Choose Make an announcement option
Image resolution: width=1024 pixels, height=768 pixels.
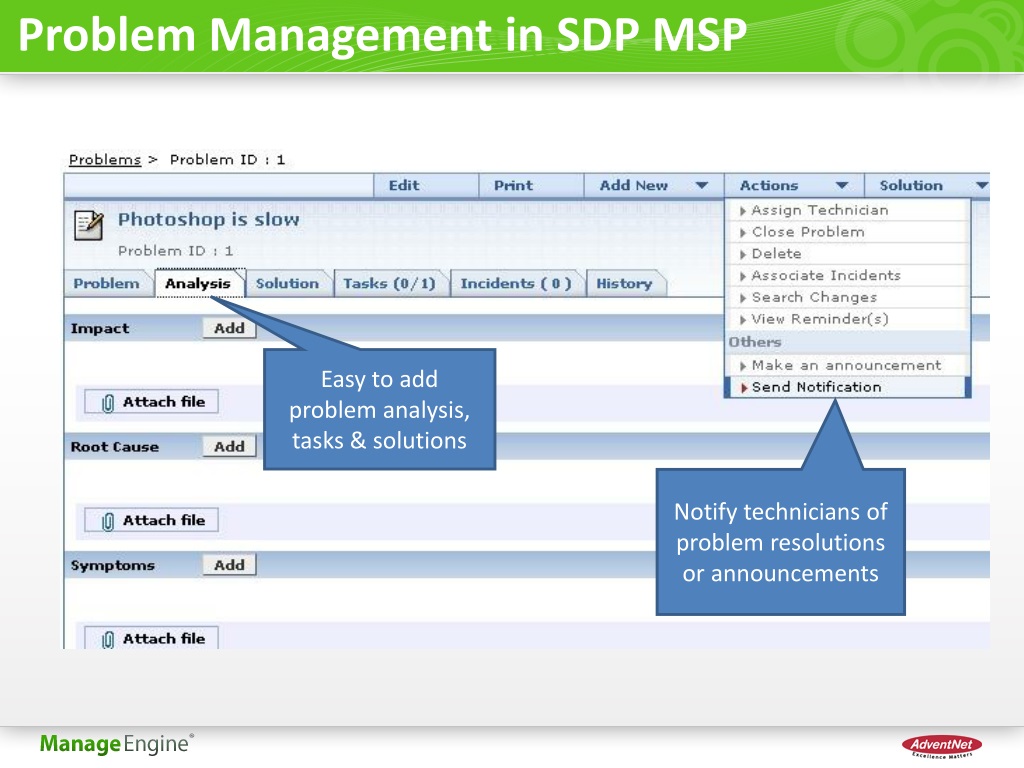(x=846, y=365)
